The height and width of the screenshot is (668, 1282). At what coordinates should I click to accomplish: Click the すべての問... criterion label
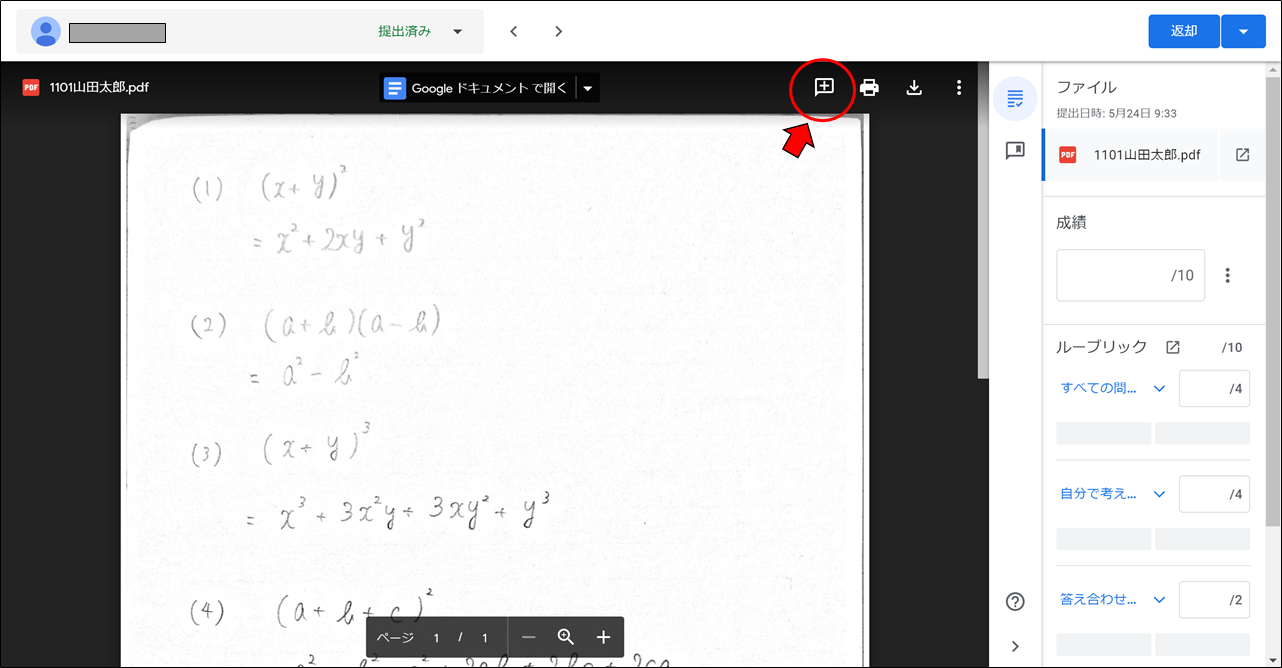(1098, 388)
